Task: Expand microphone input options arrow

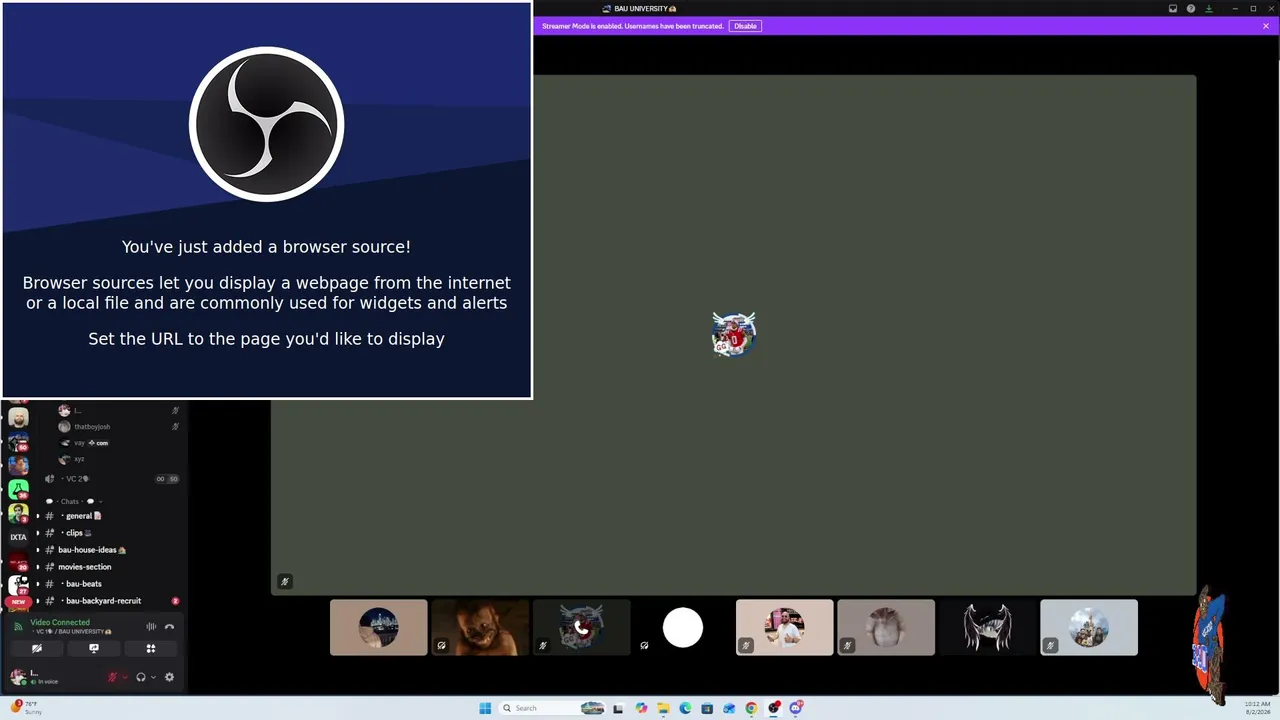Action: (125, 677)
